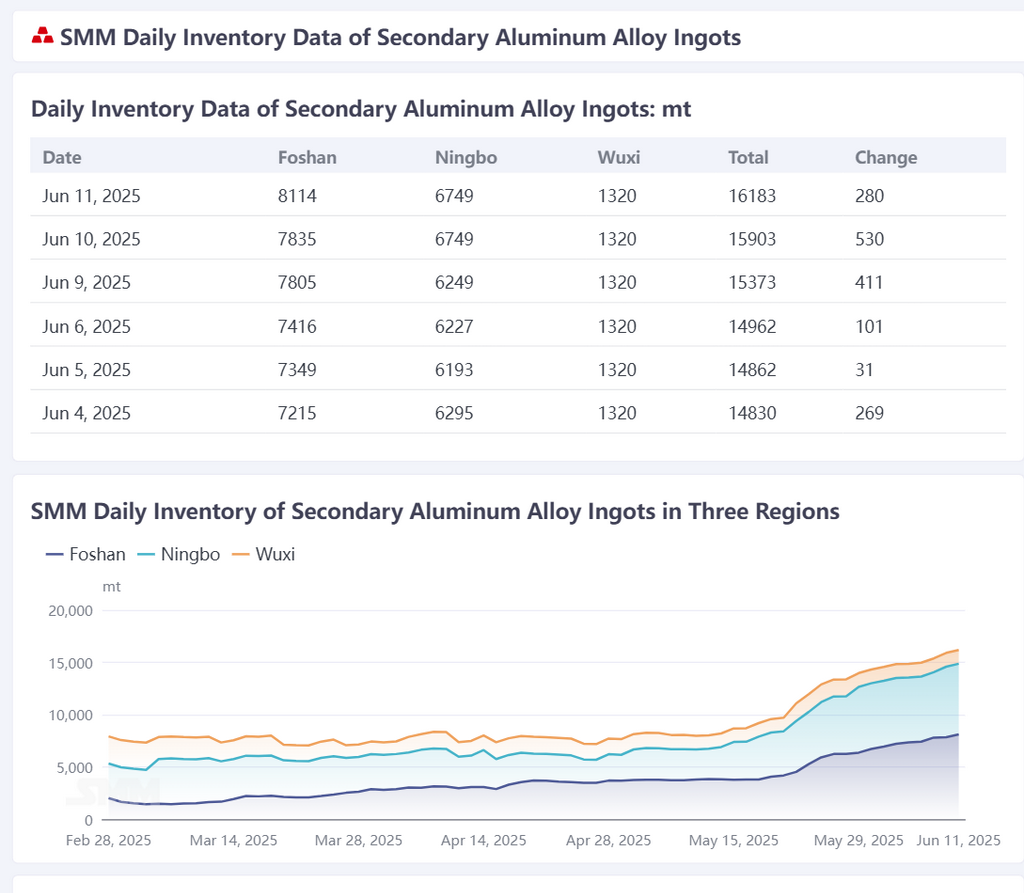The image size is (1024, 893).
Task: Select the Jun 9, 2025 date cell
Action: pyautogui.click(x=86, y=283)
